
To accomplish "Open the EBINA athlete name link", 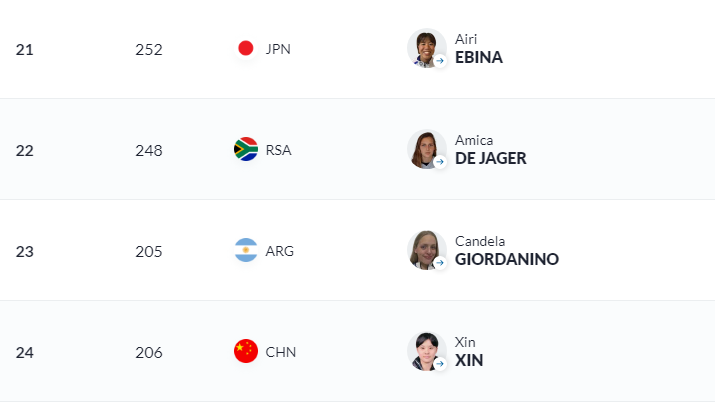I will pos(479,57).
